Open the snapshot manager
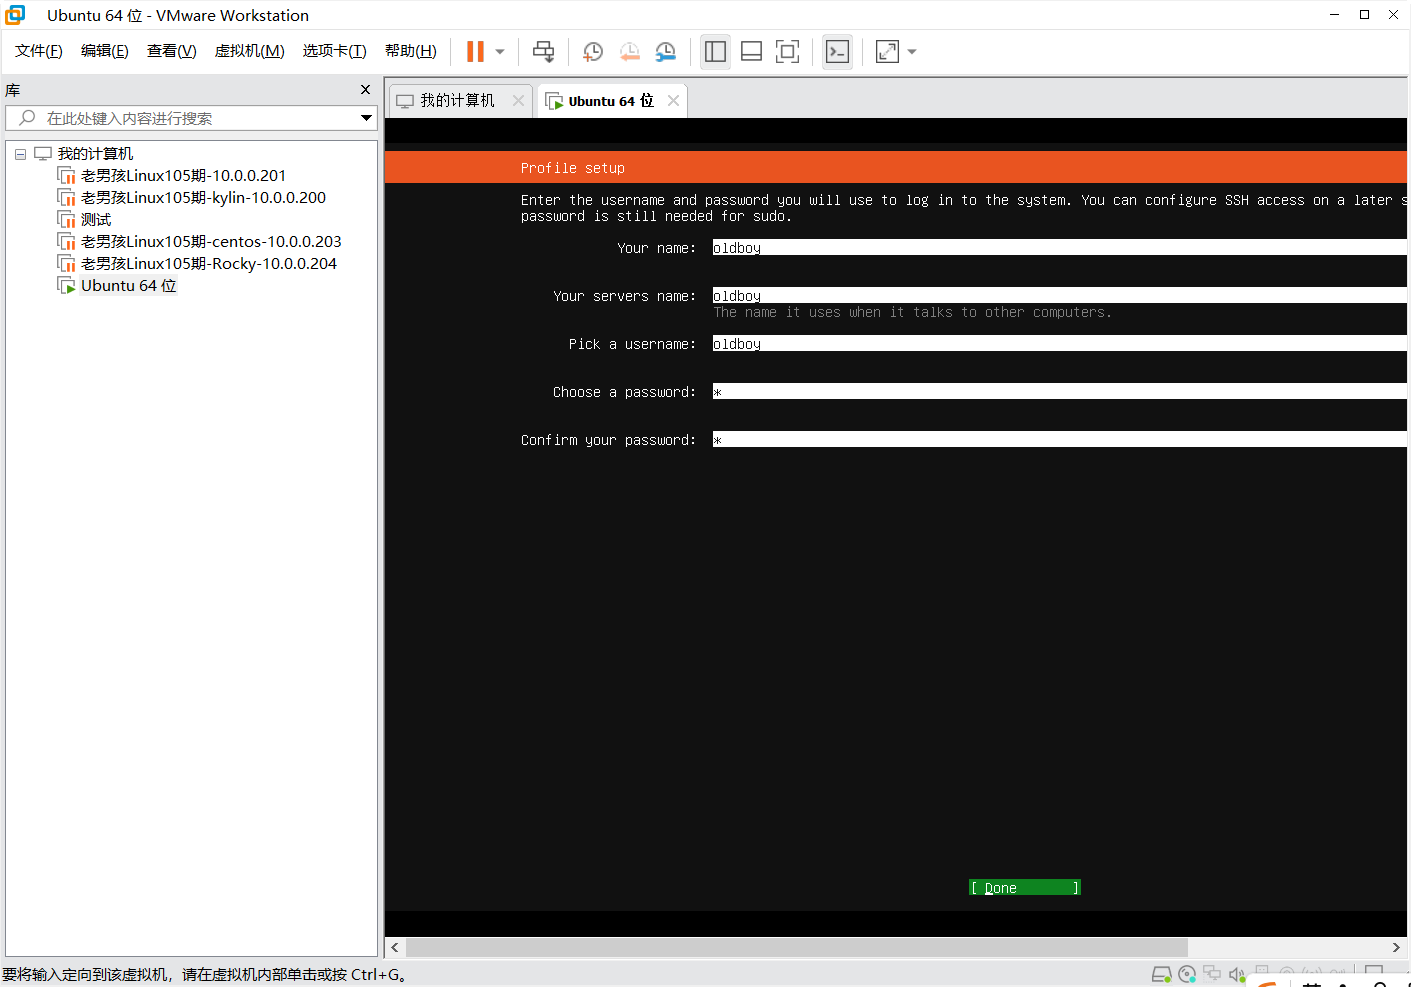 [666, 52]
